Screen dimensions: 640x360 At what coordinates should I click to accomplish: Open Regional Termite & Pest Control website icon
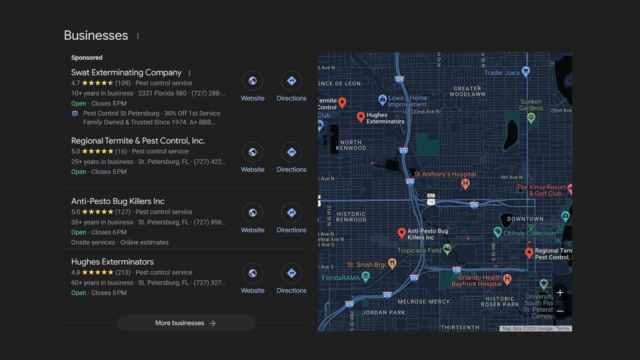click(253, 152)
